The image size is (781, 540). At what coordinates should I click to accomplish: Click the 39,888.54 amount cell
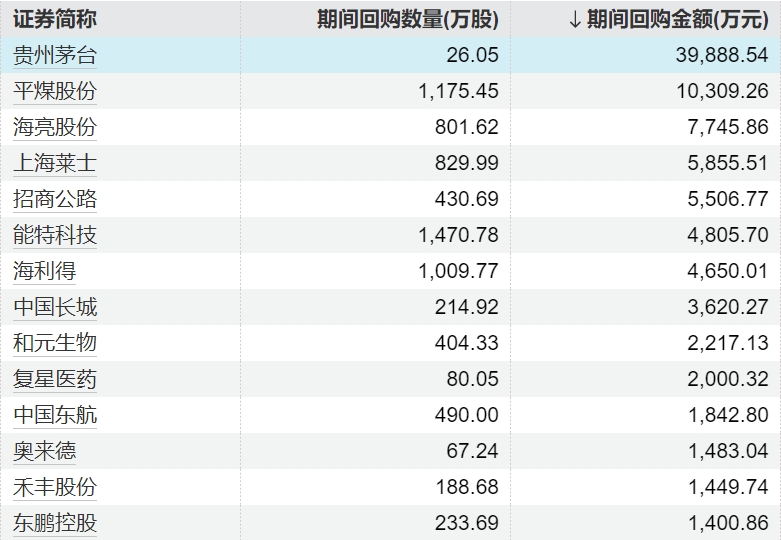point(646,55)
